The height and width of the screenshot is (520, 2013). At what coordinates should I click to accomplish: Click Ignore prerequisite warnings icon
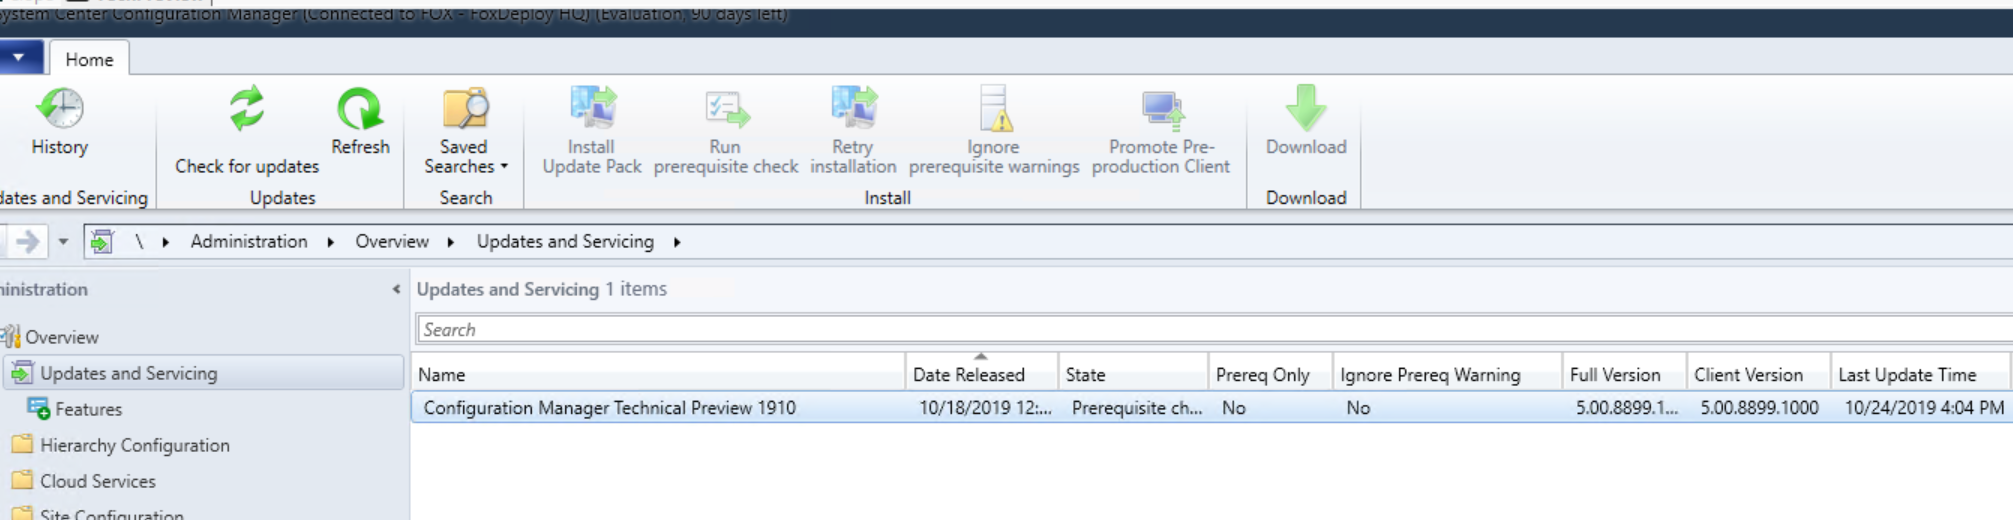pos(994,109)
